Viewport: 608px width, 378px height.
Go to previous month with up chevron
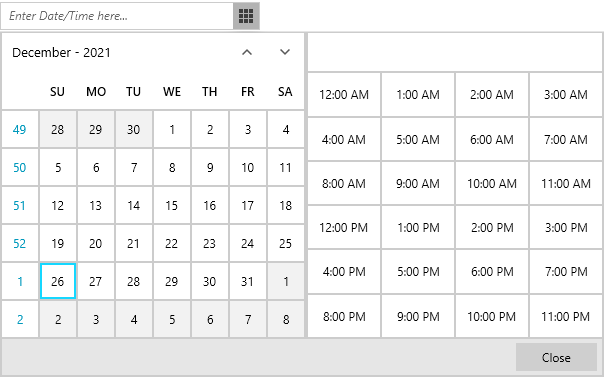(x=247, y=52)
